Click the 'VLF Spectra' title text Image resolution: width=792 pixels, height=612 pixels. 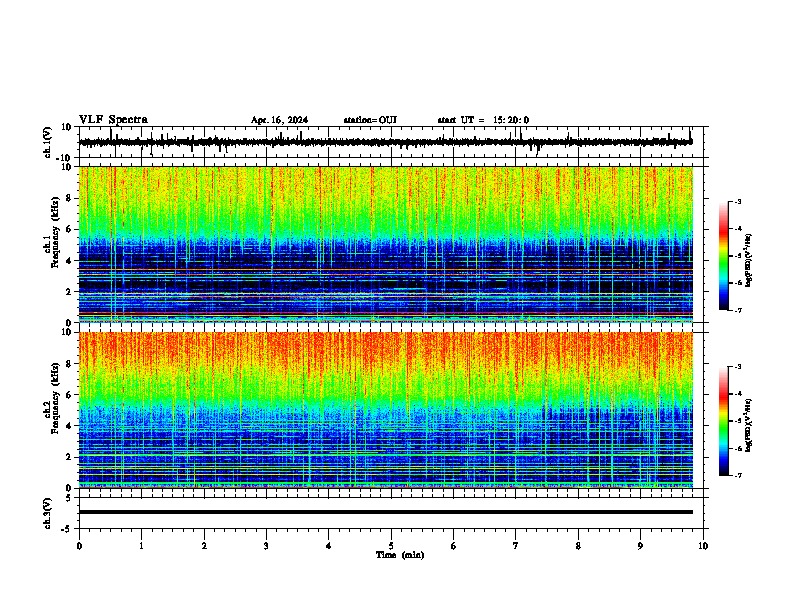tap(113, 120)
